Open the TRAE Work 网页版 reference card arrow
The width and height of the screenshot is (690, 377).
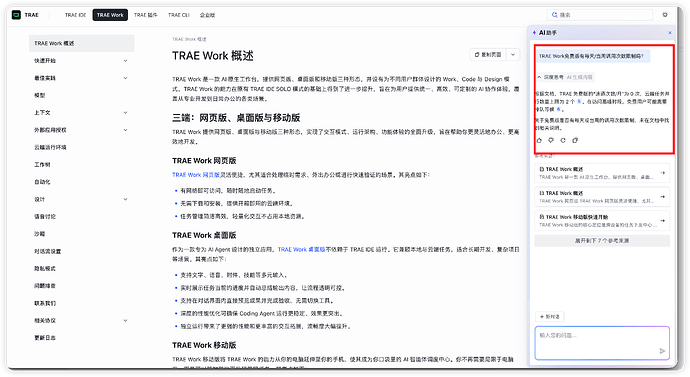click(663, 197)
